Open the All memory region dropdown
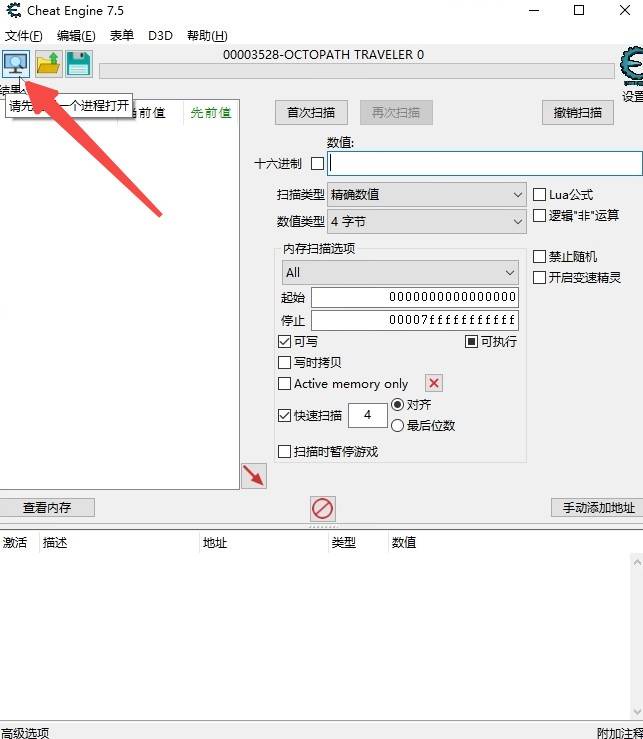Viewport: 643px width, 739px height. (x=400, y=272)
